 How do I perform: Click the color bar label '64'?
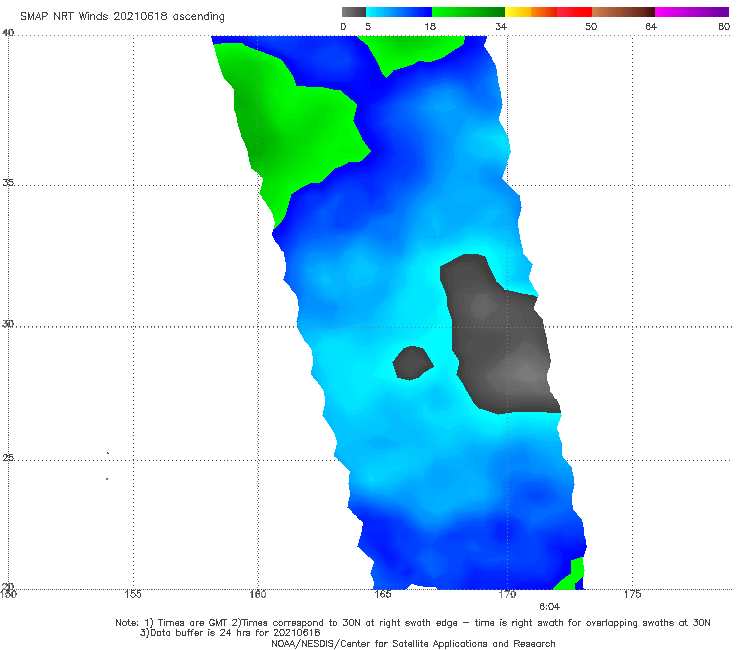(651, 26)
